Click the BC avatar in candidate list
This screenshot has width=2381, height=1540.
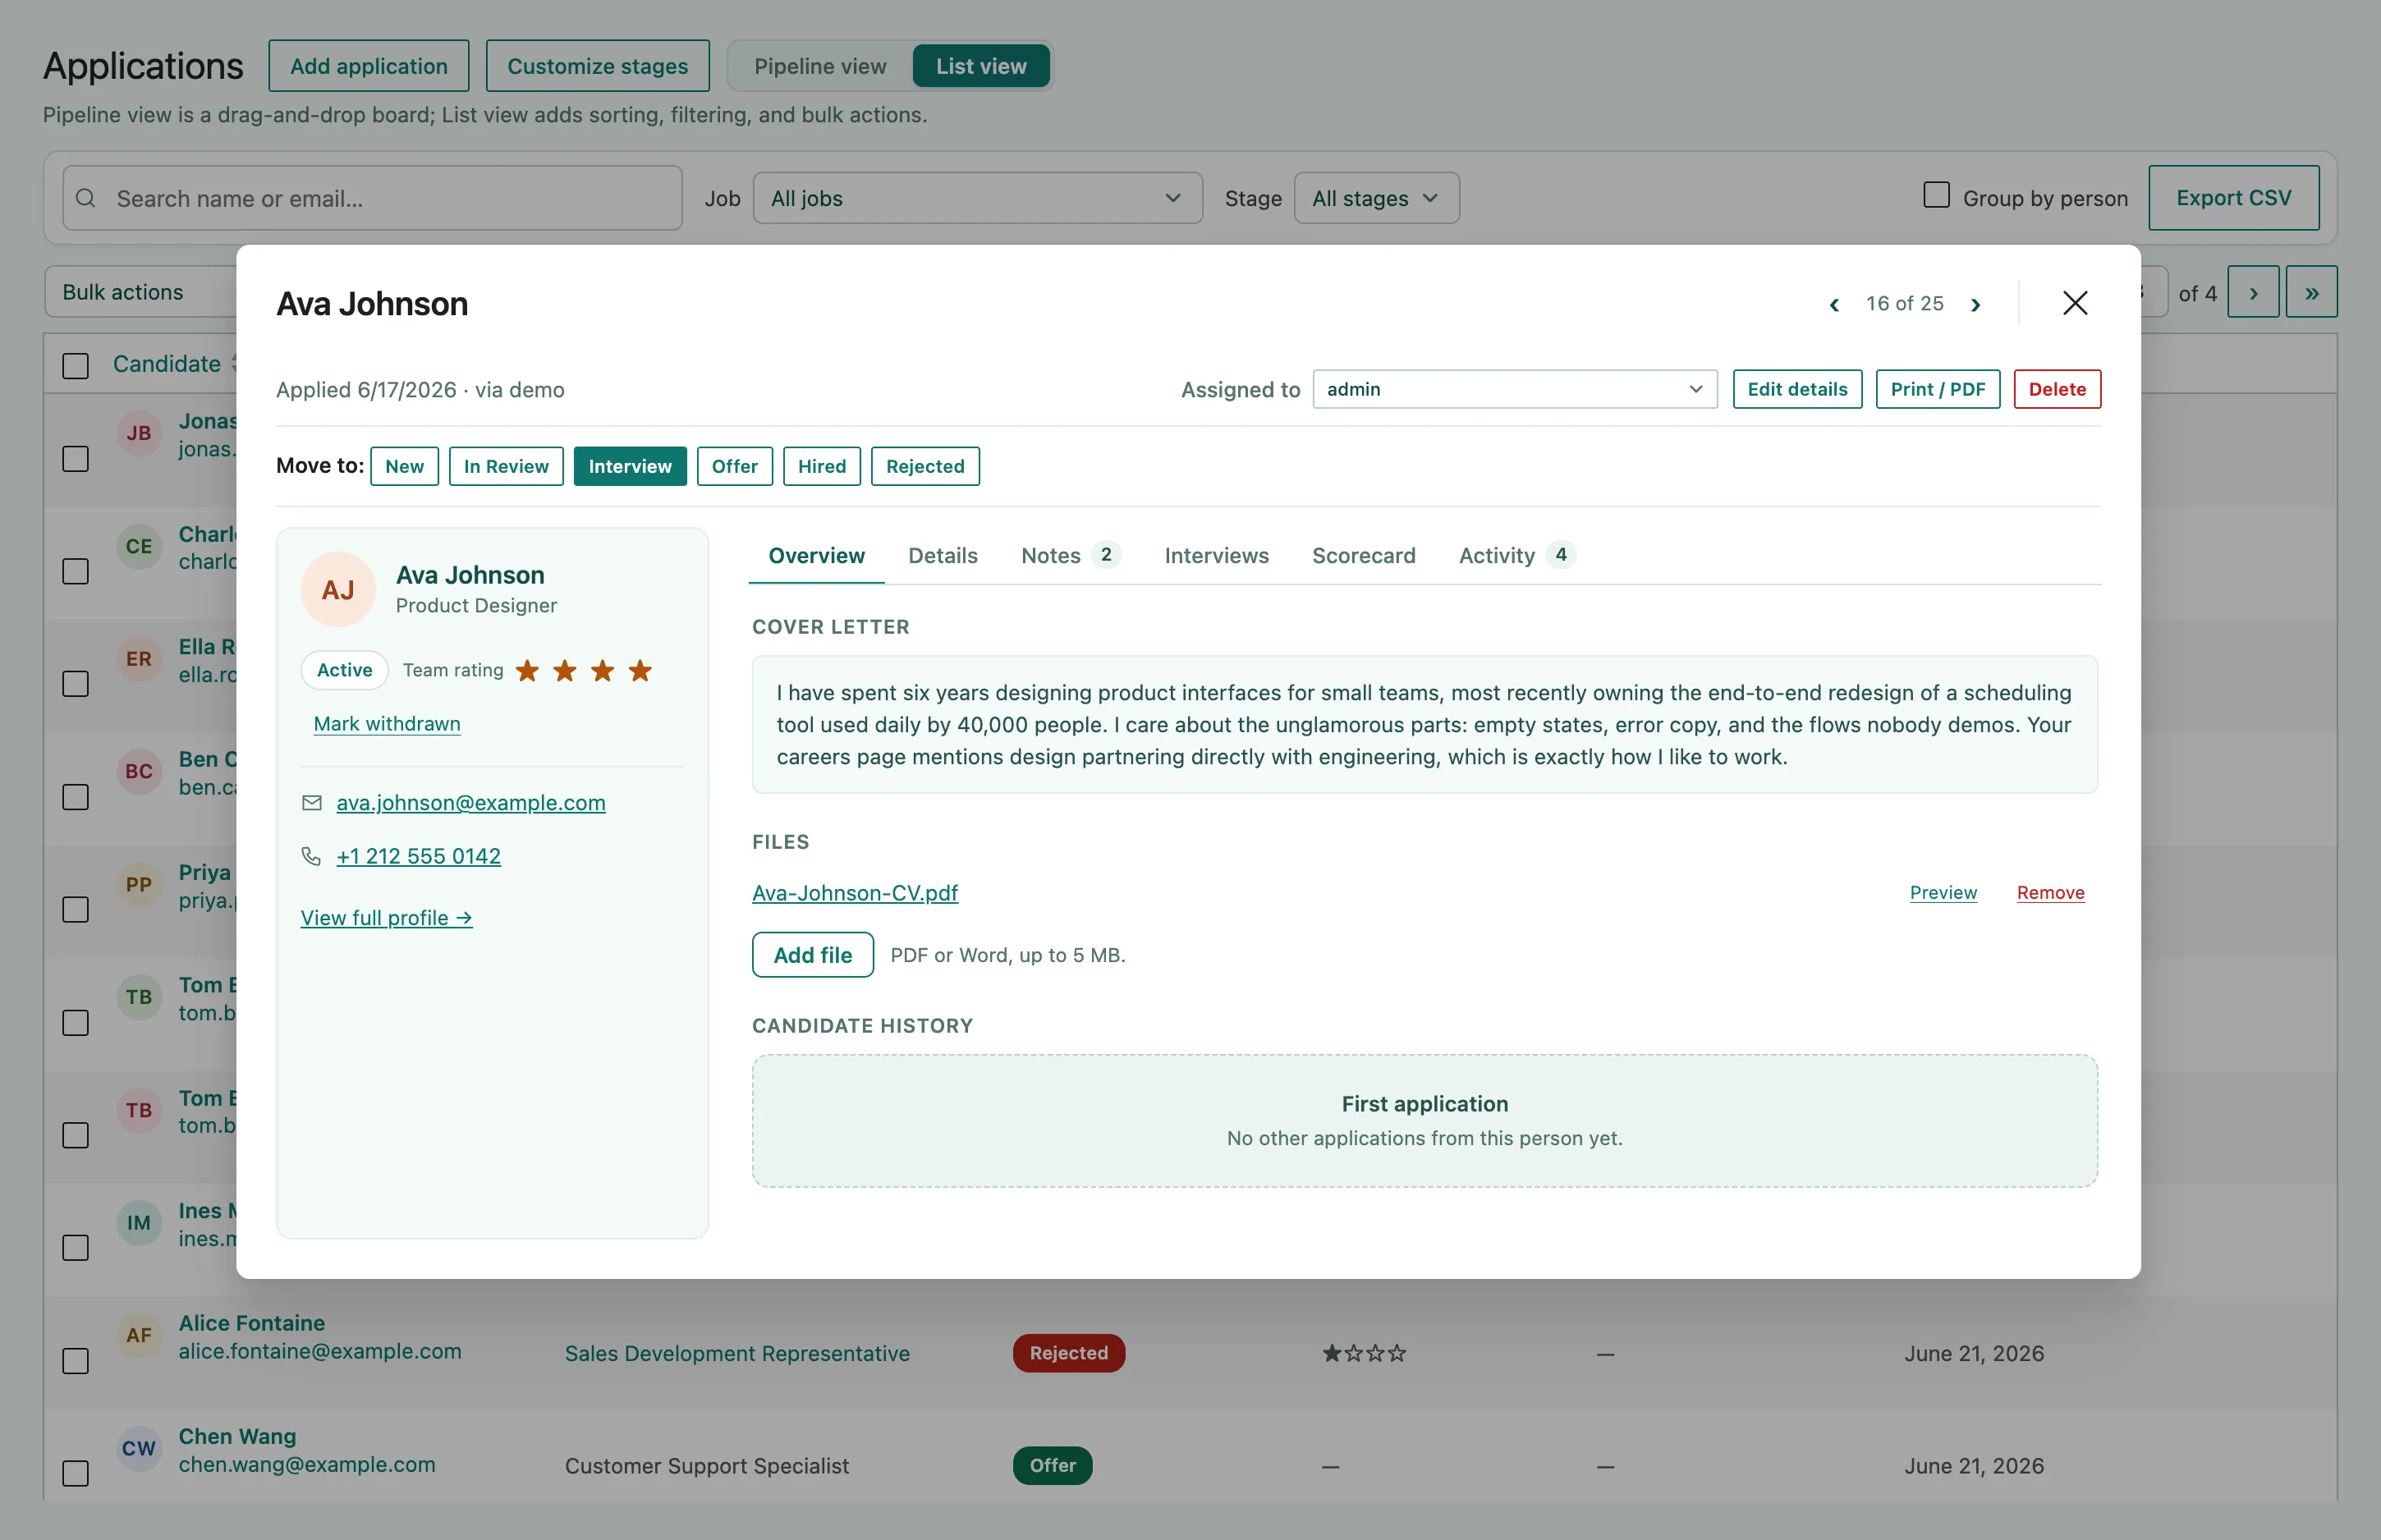(139, 771)
